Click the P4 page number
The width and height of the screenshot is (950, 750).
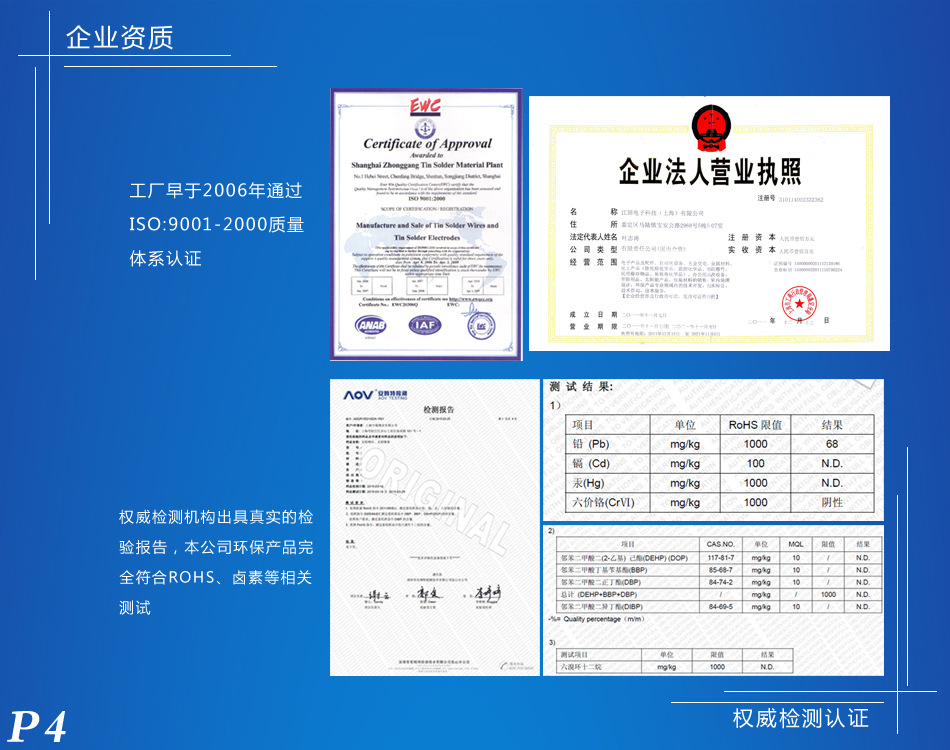click(38, 727)
